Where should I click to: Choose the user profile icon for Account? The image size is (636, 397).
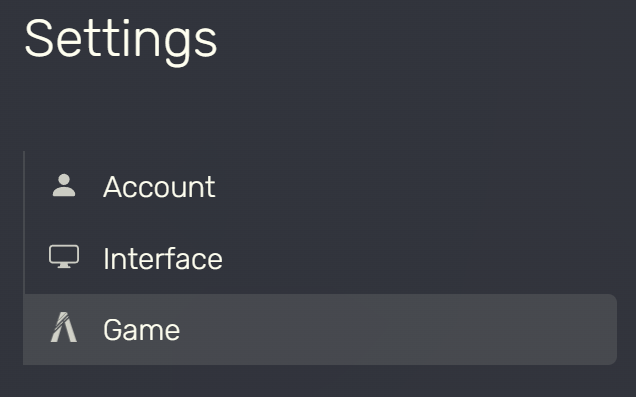[64, 185]
